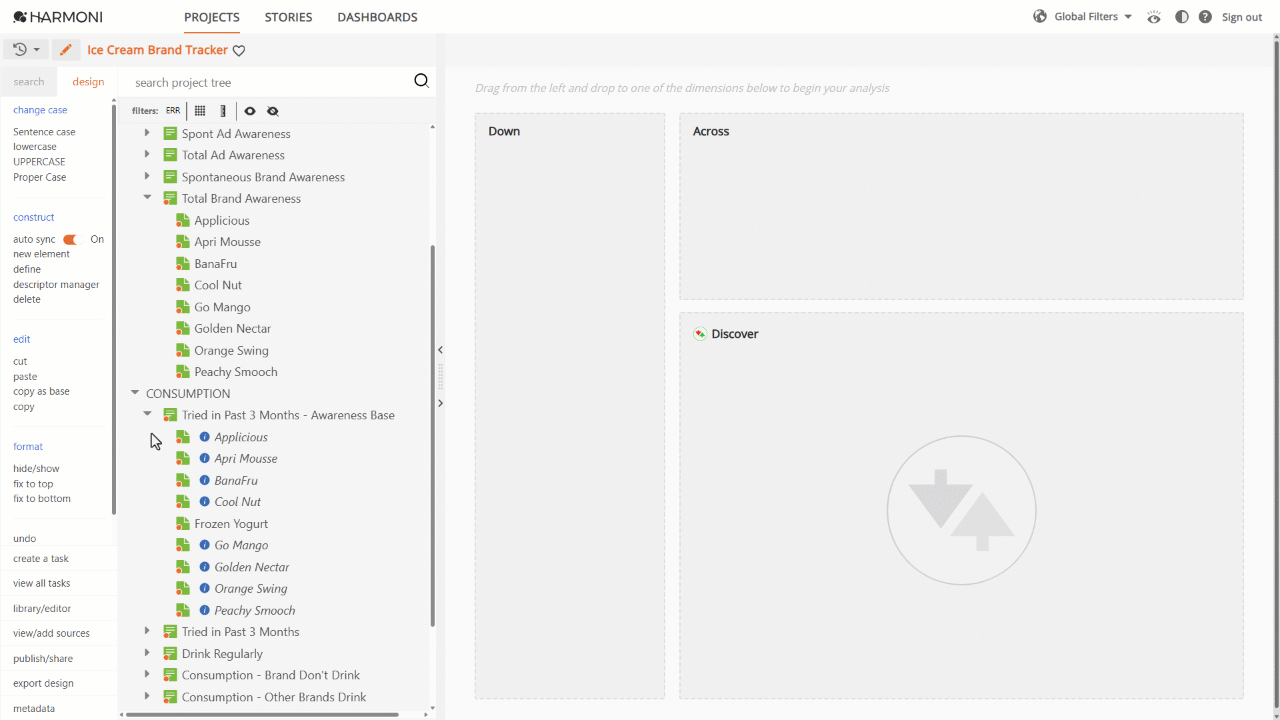Apply Sentence case

(x=44, y=132)
